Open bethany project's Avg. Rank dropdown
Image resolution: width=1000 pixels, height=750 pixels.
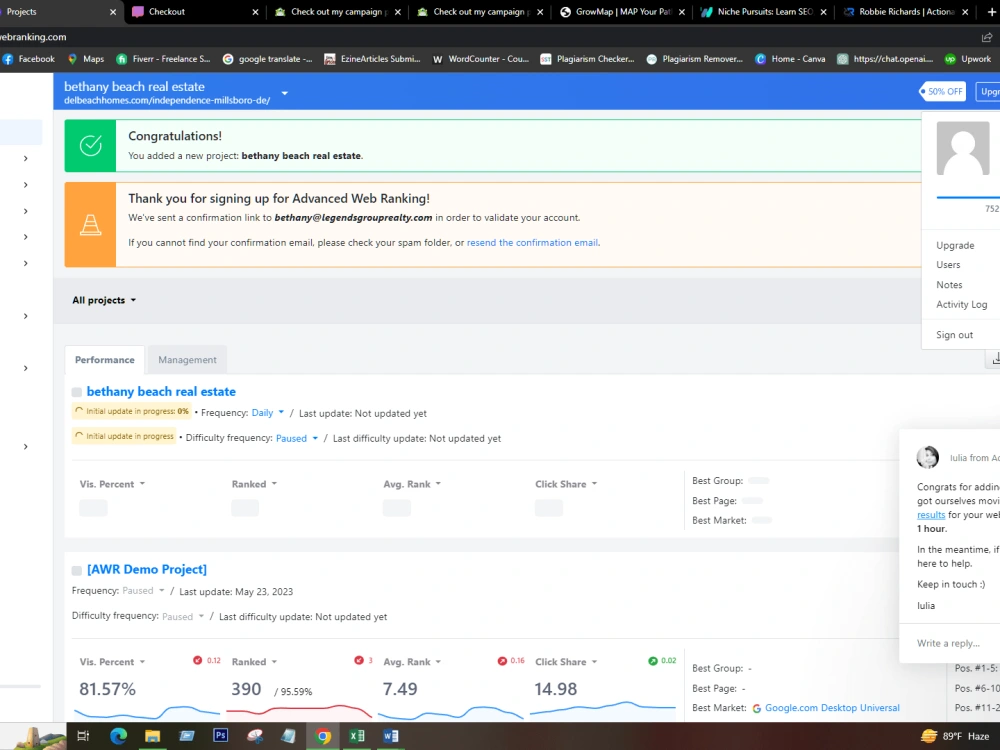click(412, 484)
